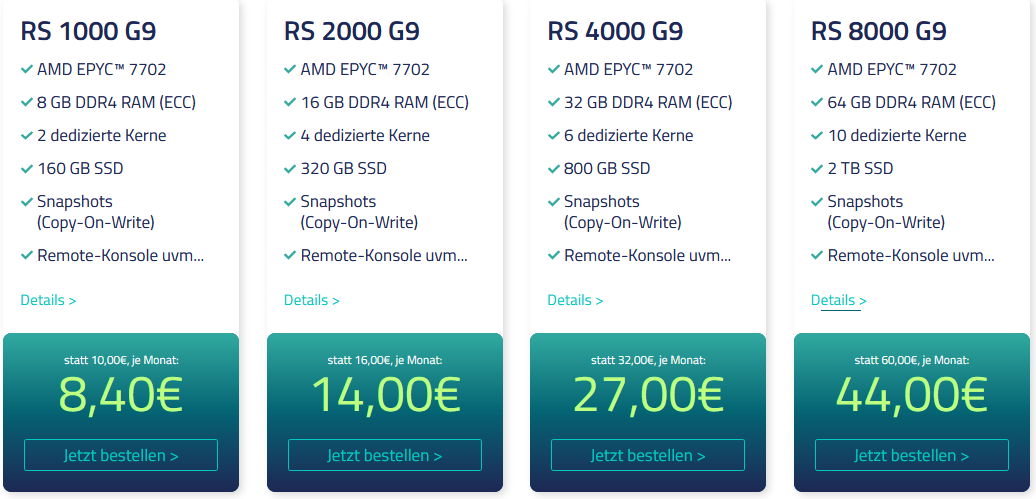This screenshot has height=499, width=1036.
Task: Click checkmark next to 160 GB SSD
Action: click(27, 168)
